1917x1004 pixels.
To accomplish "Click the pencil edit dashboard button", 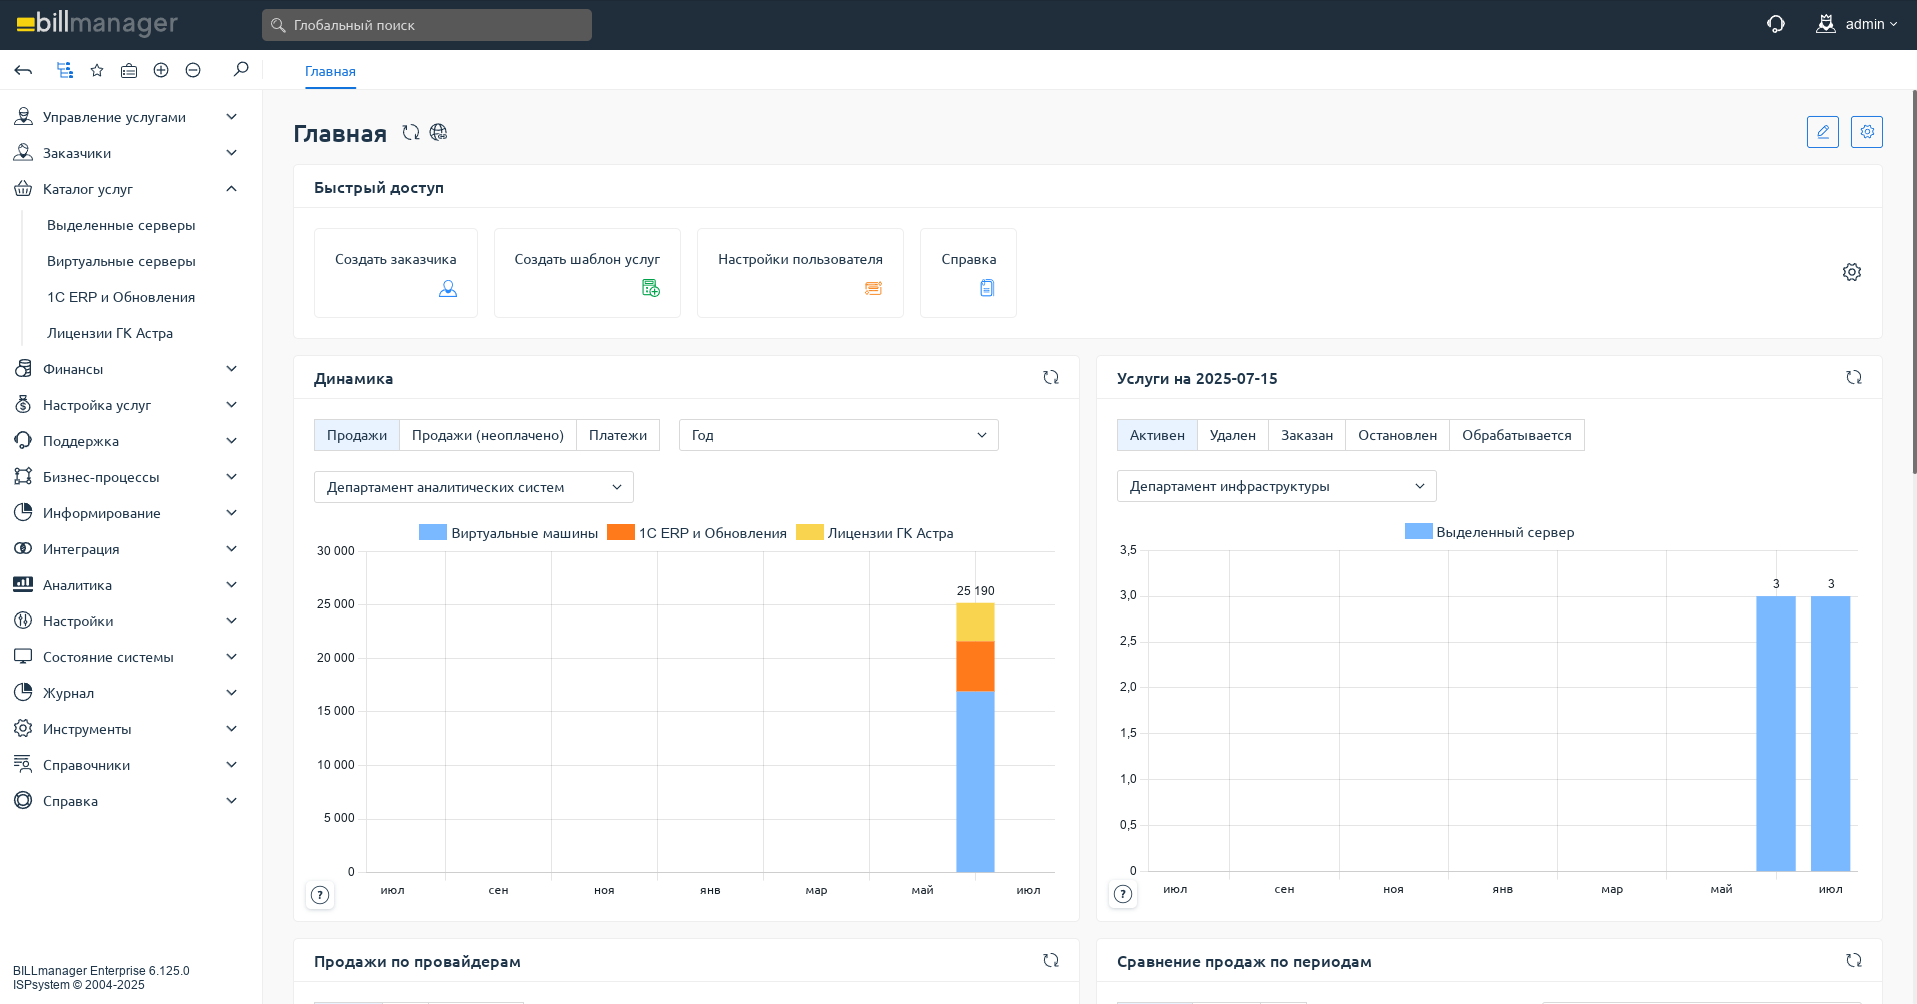I will (x=1822, y=132).
